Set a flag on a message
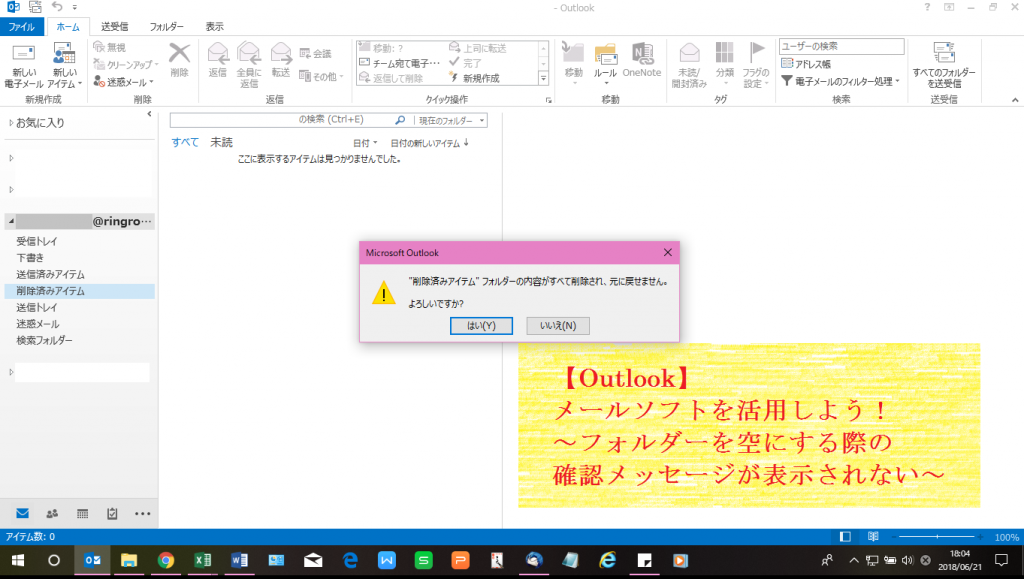1024x579 pixels. pyautogui.click(x=757, y=60)
